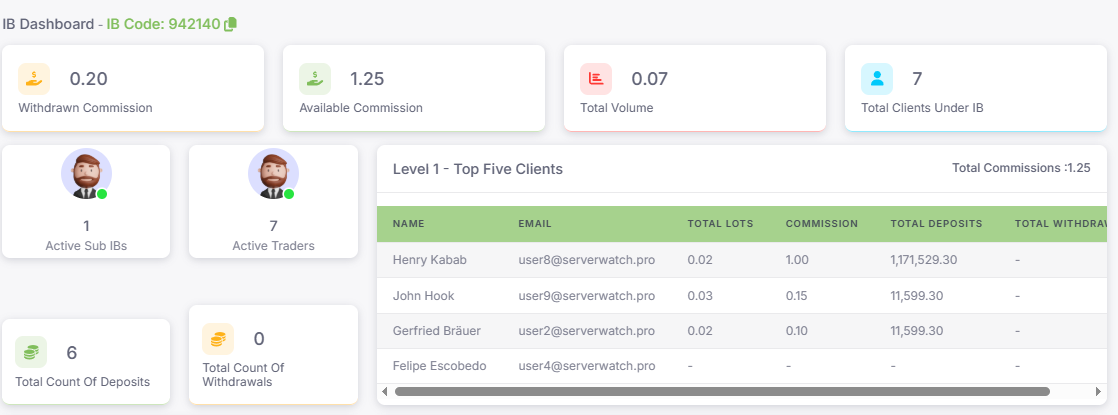Click the Withdrawn Commission hand-coin icon
The height and width of the screenshot is (415, 1118).
(x=34, y=78)
